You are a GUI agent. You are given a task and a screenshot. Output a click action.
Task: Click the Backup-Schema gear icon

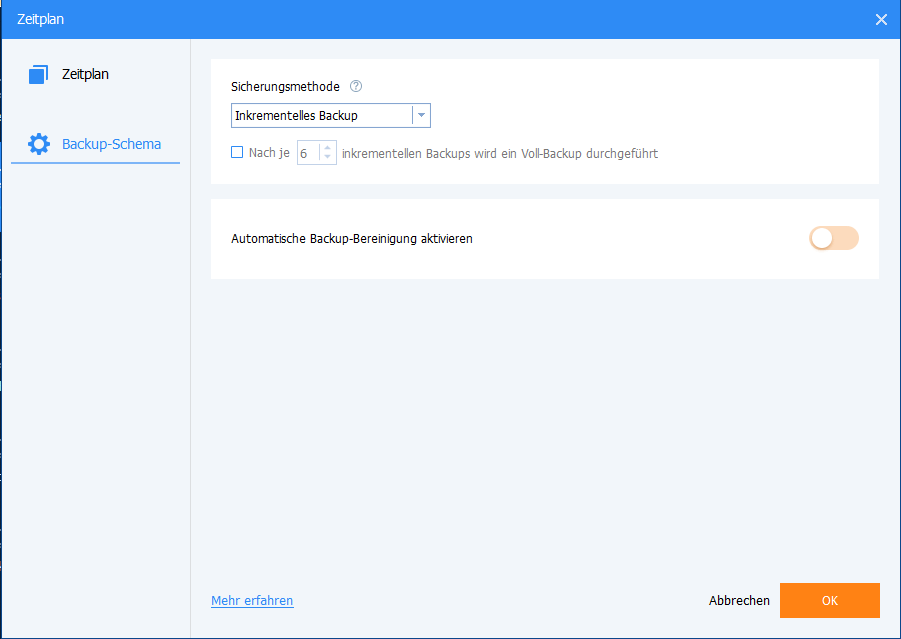38,144
